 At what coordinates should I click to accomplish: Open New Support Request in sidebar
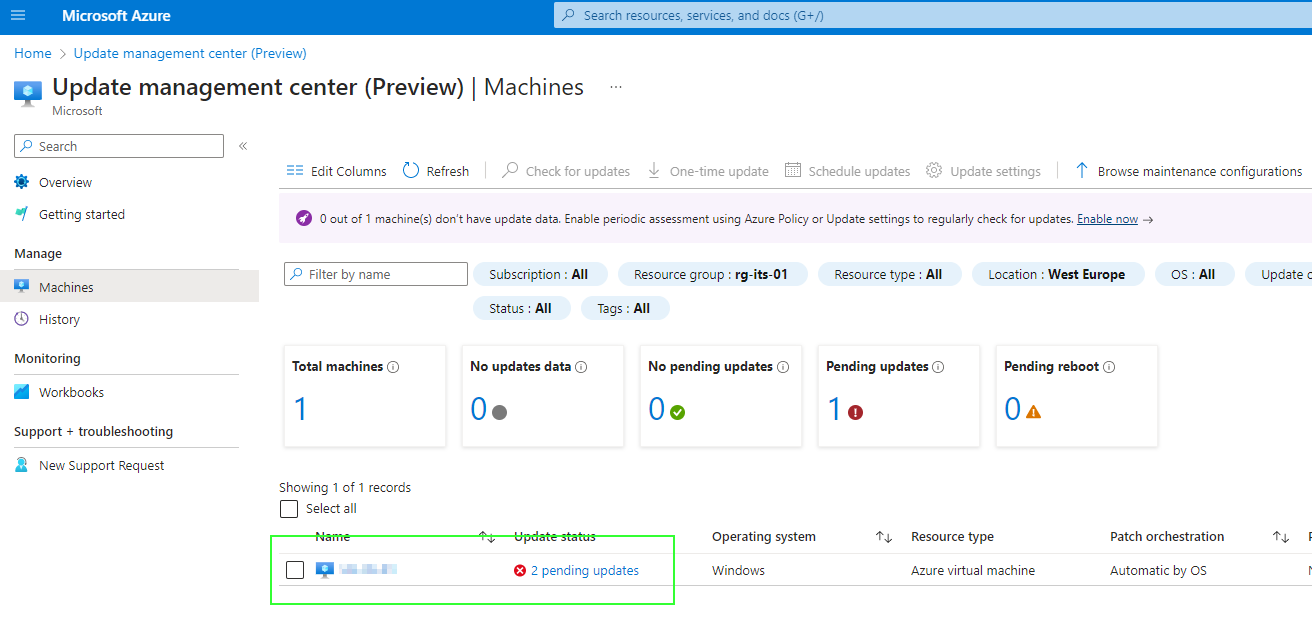102,465
